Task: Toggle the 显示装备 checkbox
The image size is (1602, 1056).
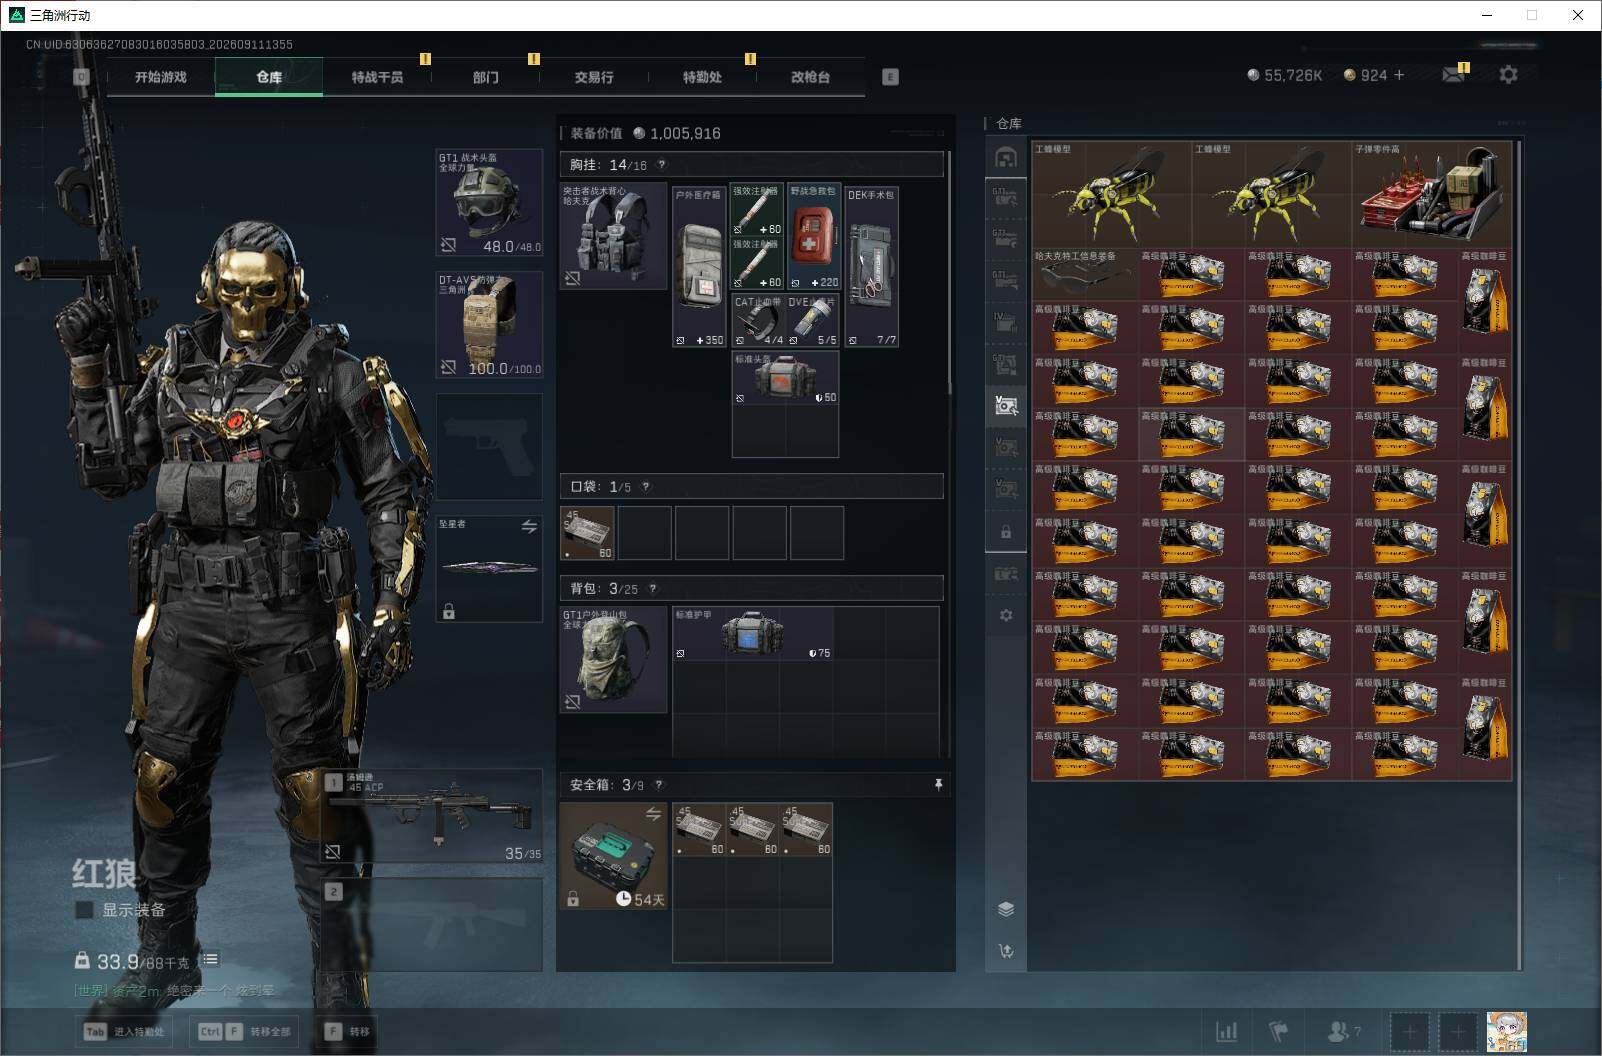Action: tap(84, 910)
